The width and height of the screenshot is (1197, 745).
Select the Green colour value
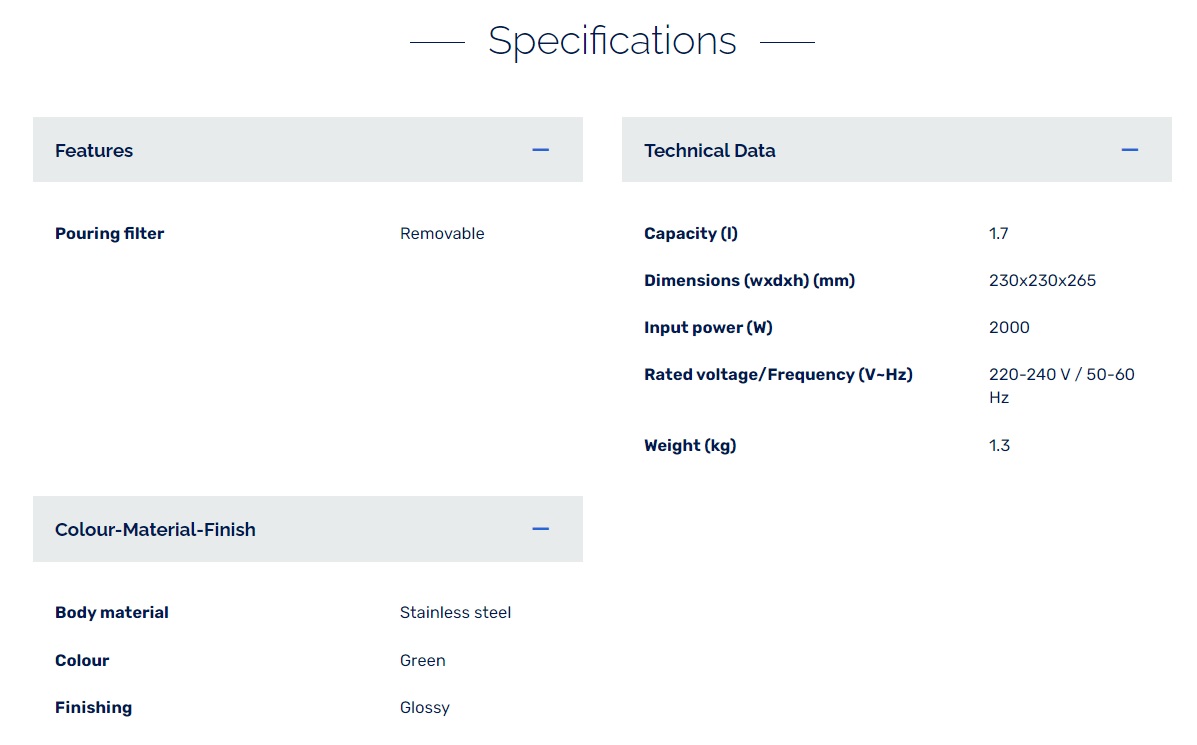coord(423,661)
